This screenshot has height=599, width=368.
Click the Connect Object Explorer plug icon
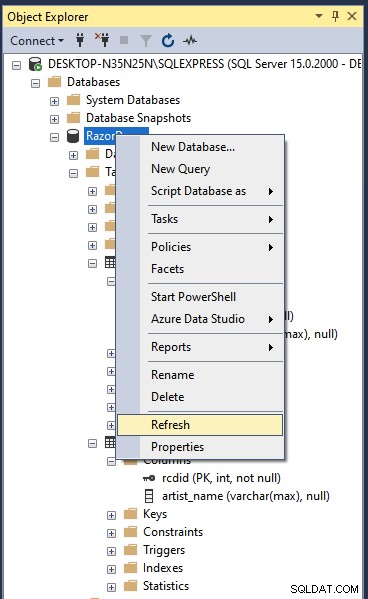[x=80, y=40]
